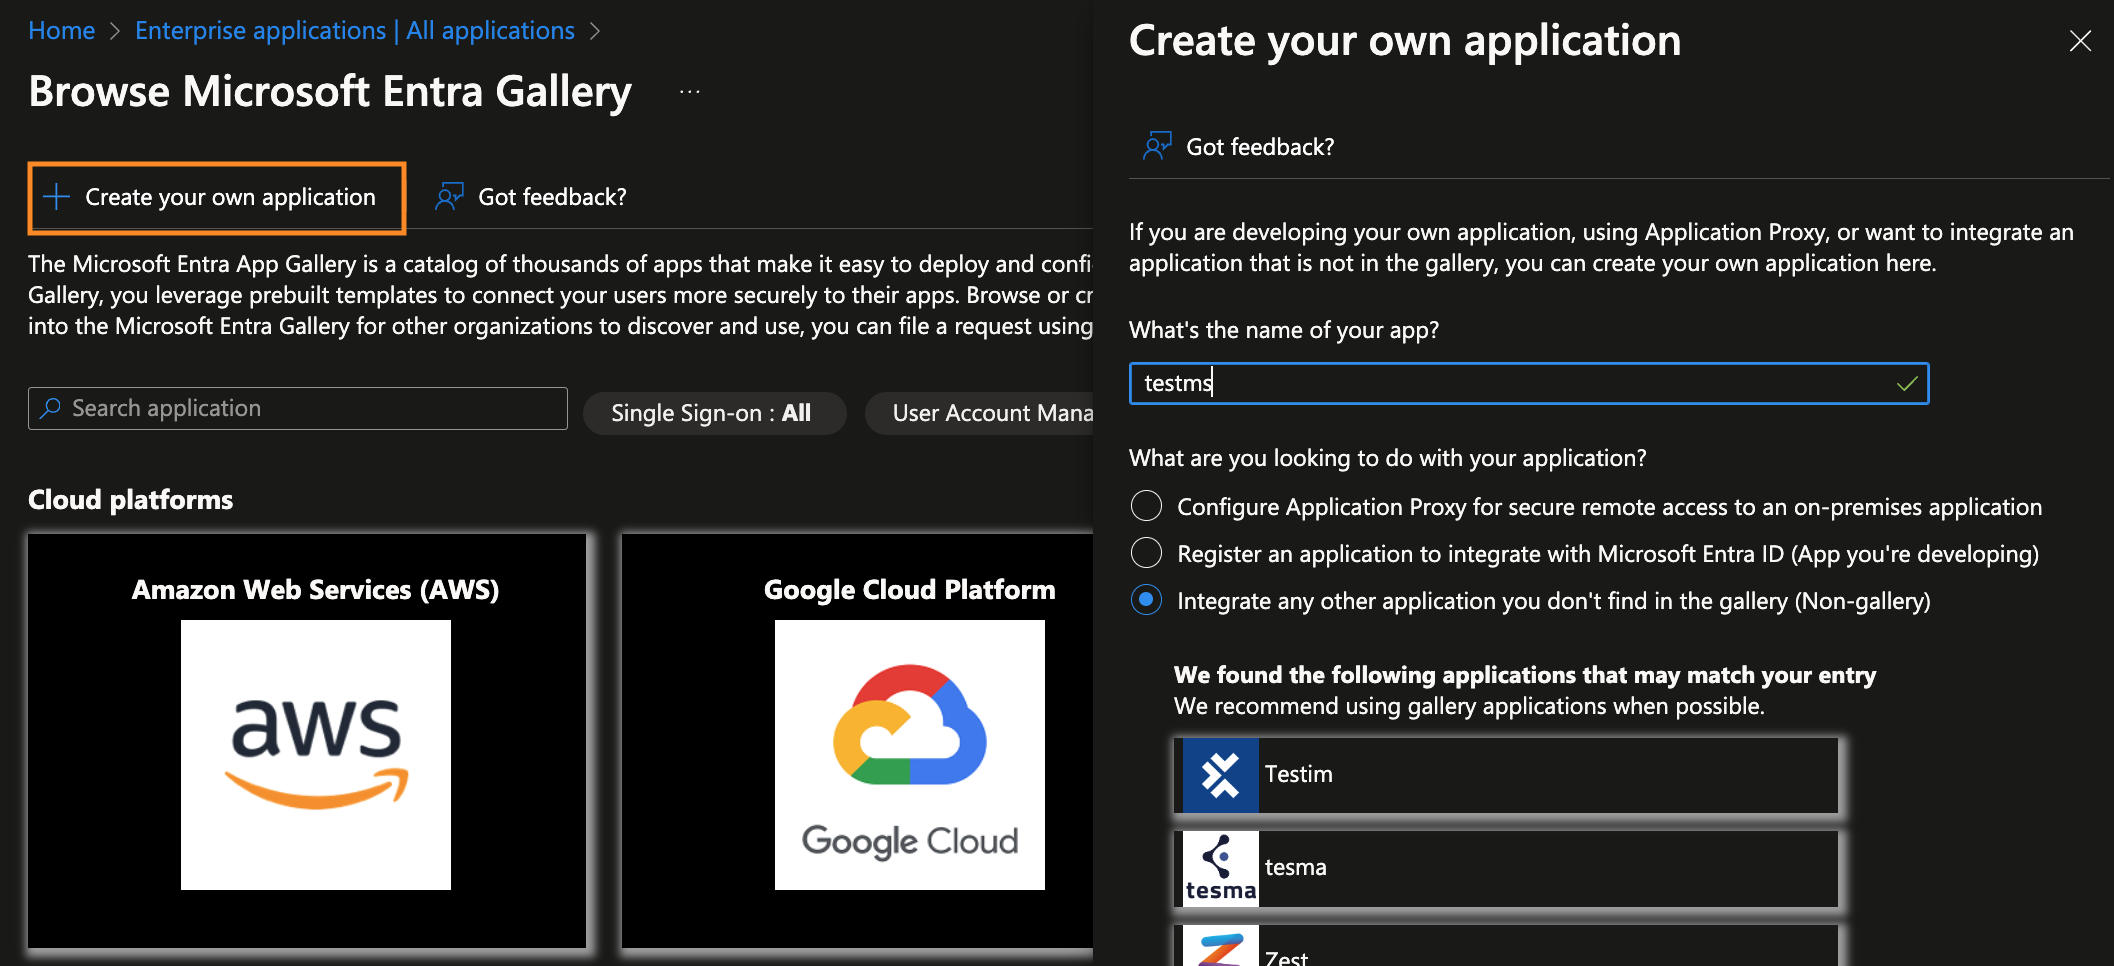Select the Non-gallery integration radio option

1146,600
